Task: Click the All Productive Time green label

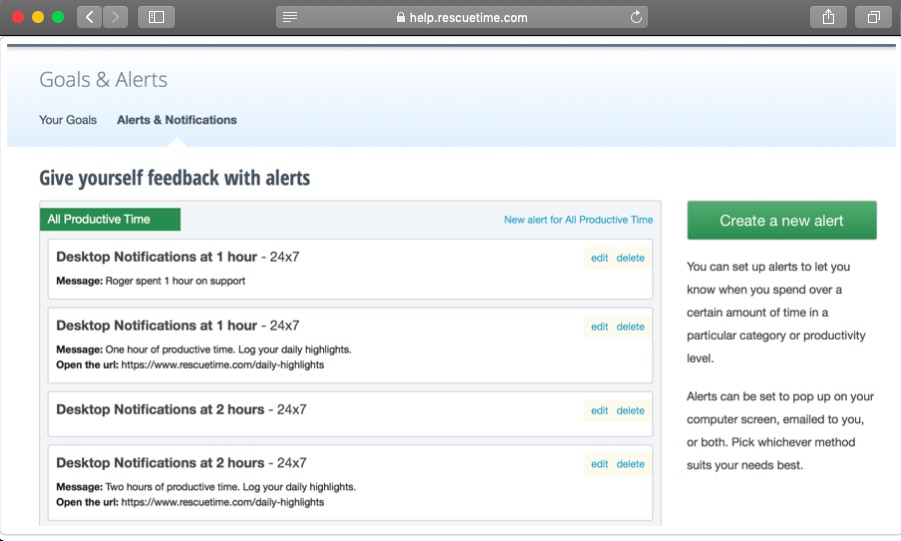Action: click(110, 219)
